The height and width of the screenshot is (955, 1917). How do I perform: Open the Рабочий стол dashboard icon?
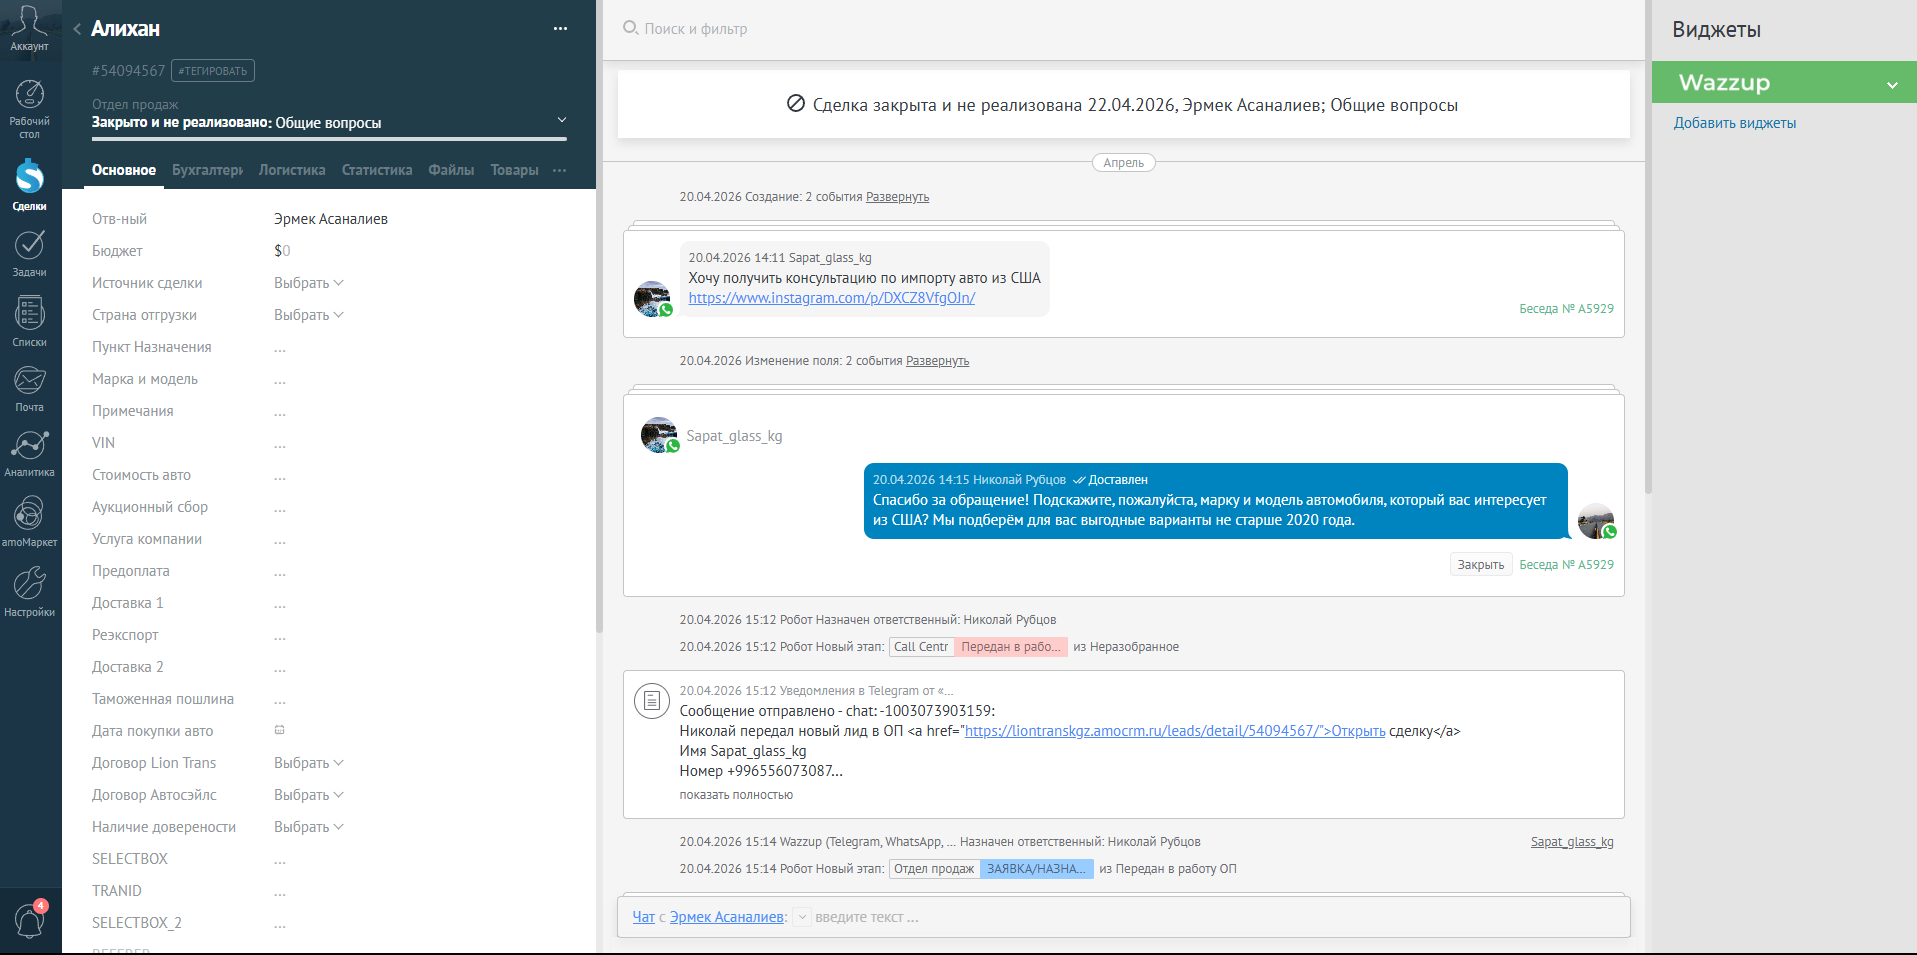pos(29,94)
